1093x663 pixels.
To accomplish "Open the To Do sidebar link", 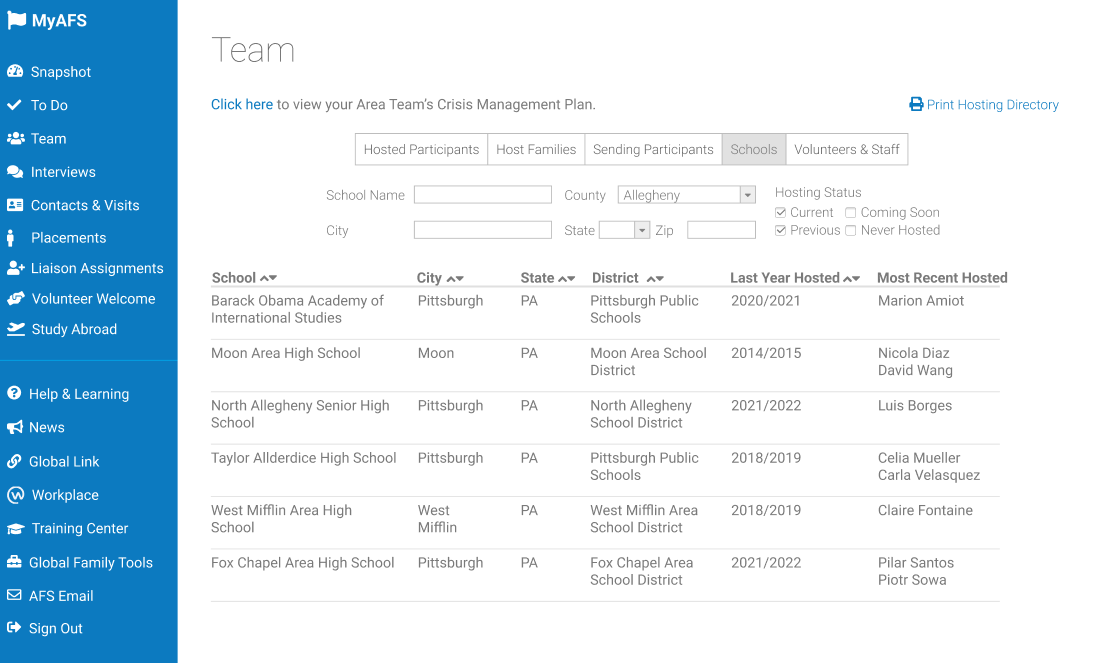I will click(x=49, y=105).
